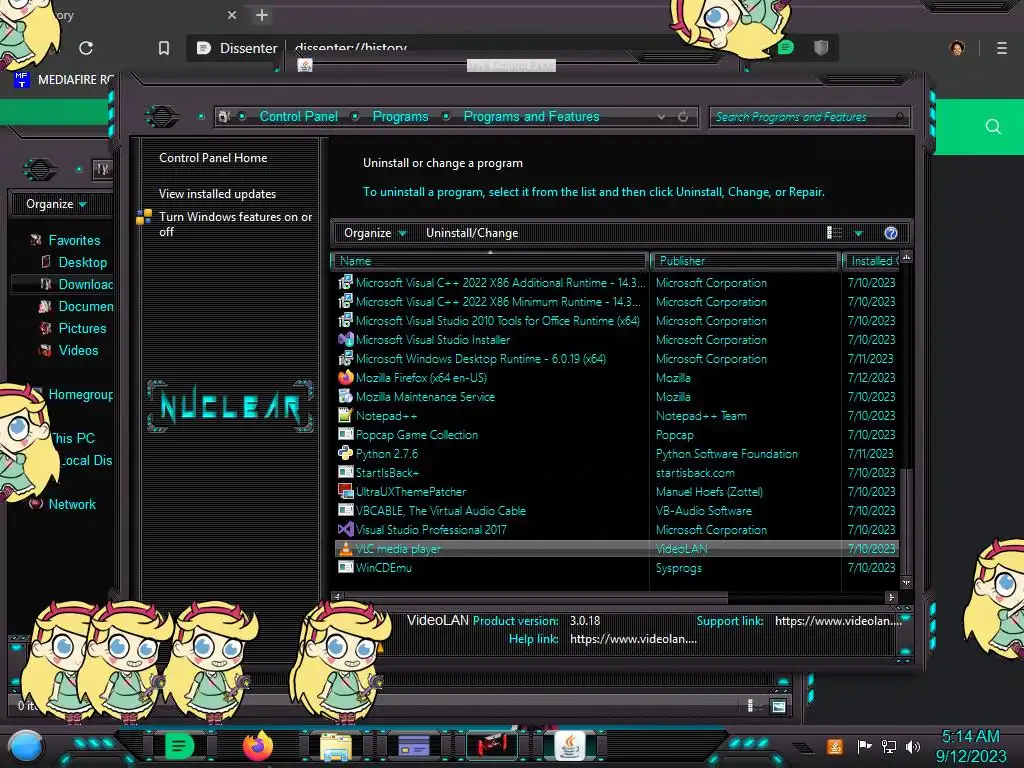
Task: Click the Programs and Features breadcrumb
Action: tap(531, 116)
